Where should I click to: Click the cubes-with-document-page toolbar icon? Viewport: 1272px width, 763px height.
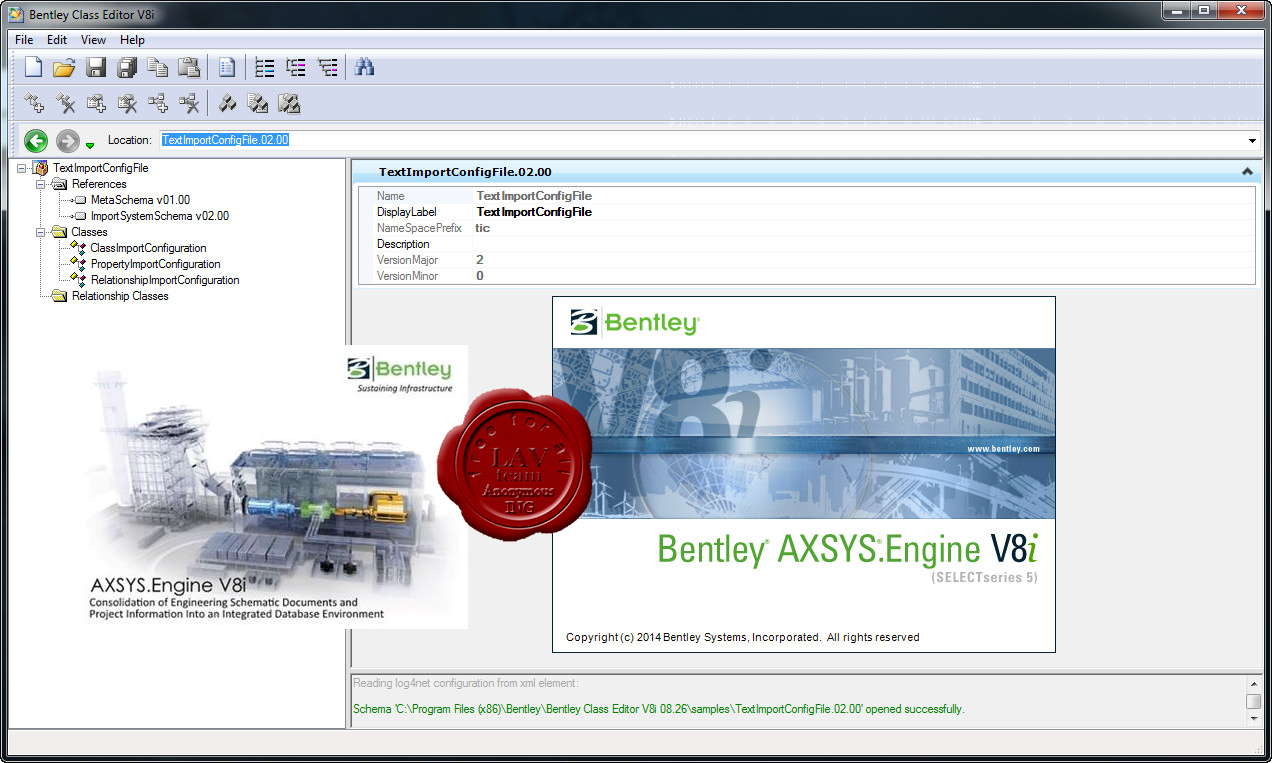[258, 103]
